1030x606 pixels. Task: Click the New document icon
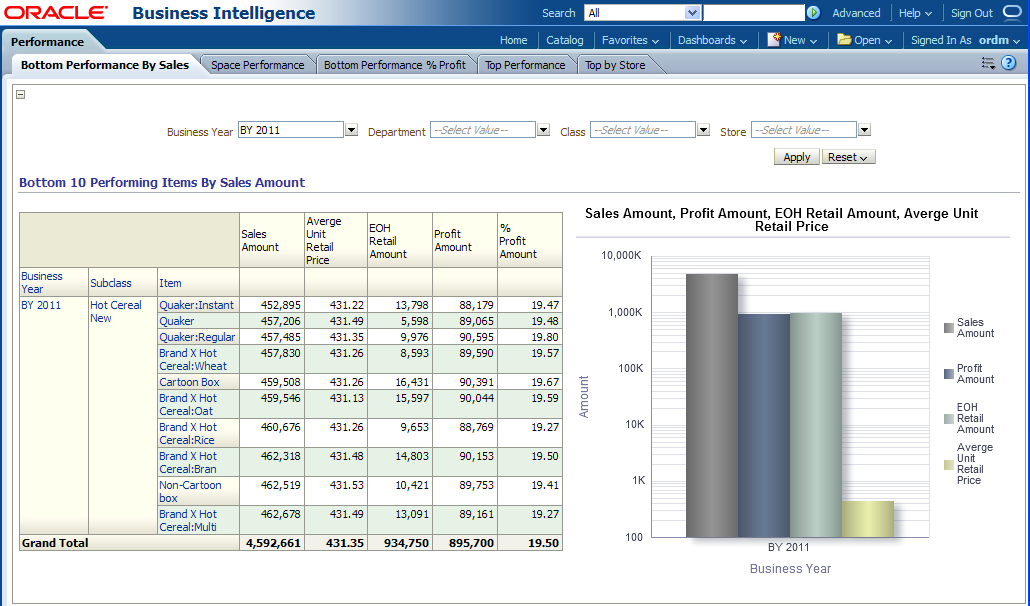[774, 40]
